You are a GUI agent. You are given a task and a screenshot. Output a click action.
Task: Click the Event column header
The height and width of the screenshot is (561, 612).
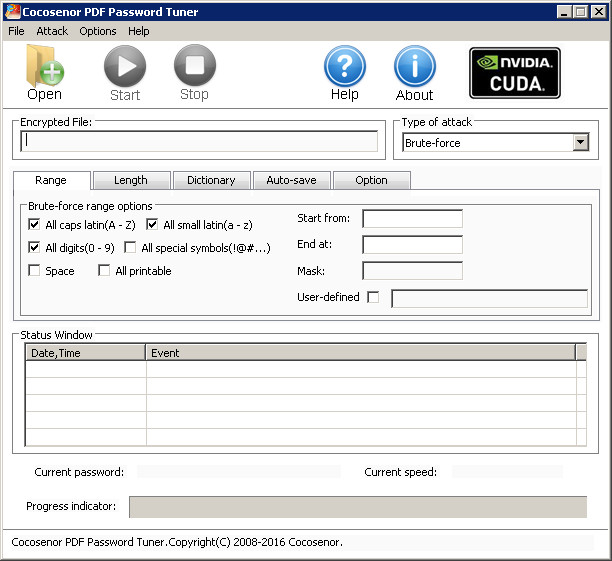361,353
